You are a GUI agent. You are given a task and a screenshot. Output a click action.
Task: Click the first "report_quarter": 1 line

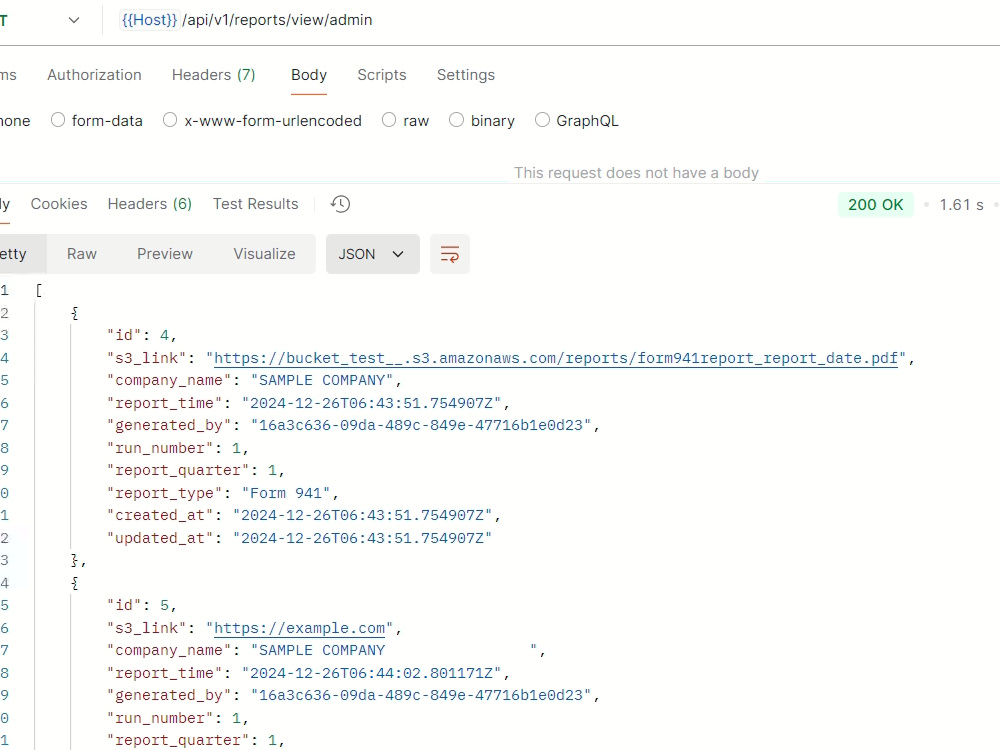click(195, 471)
